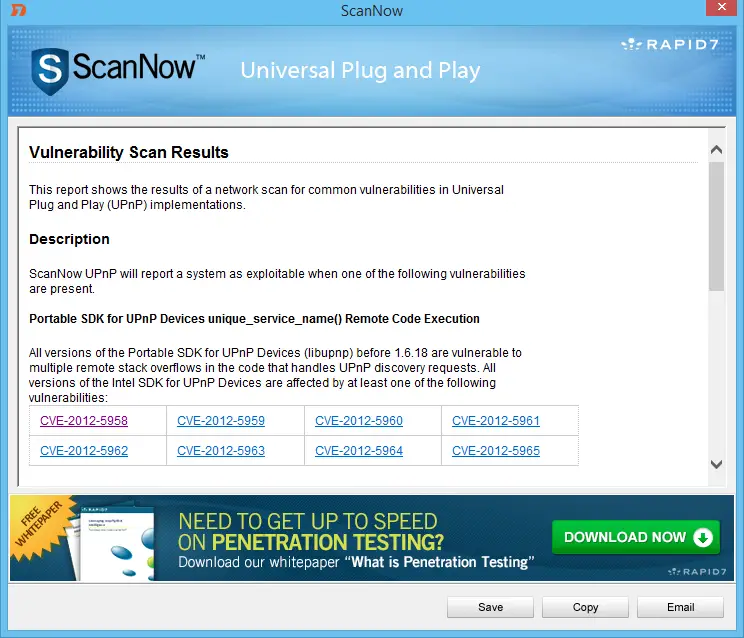Click the Description heading

pyautogui.click(x=69, y=239)
